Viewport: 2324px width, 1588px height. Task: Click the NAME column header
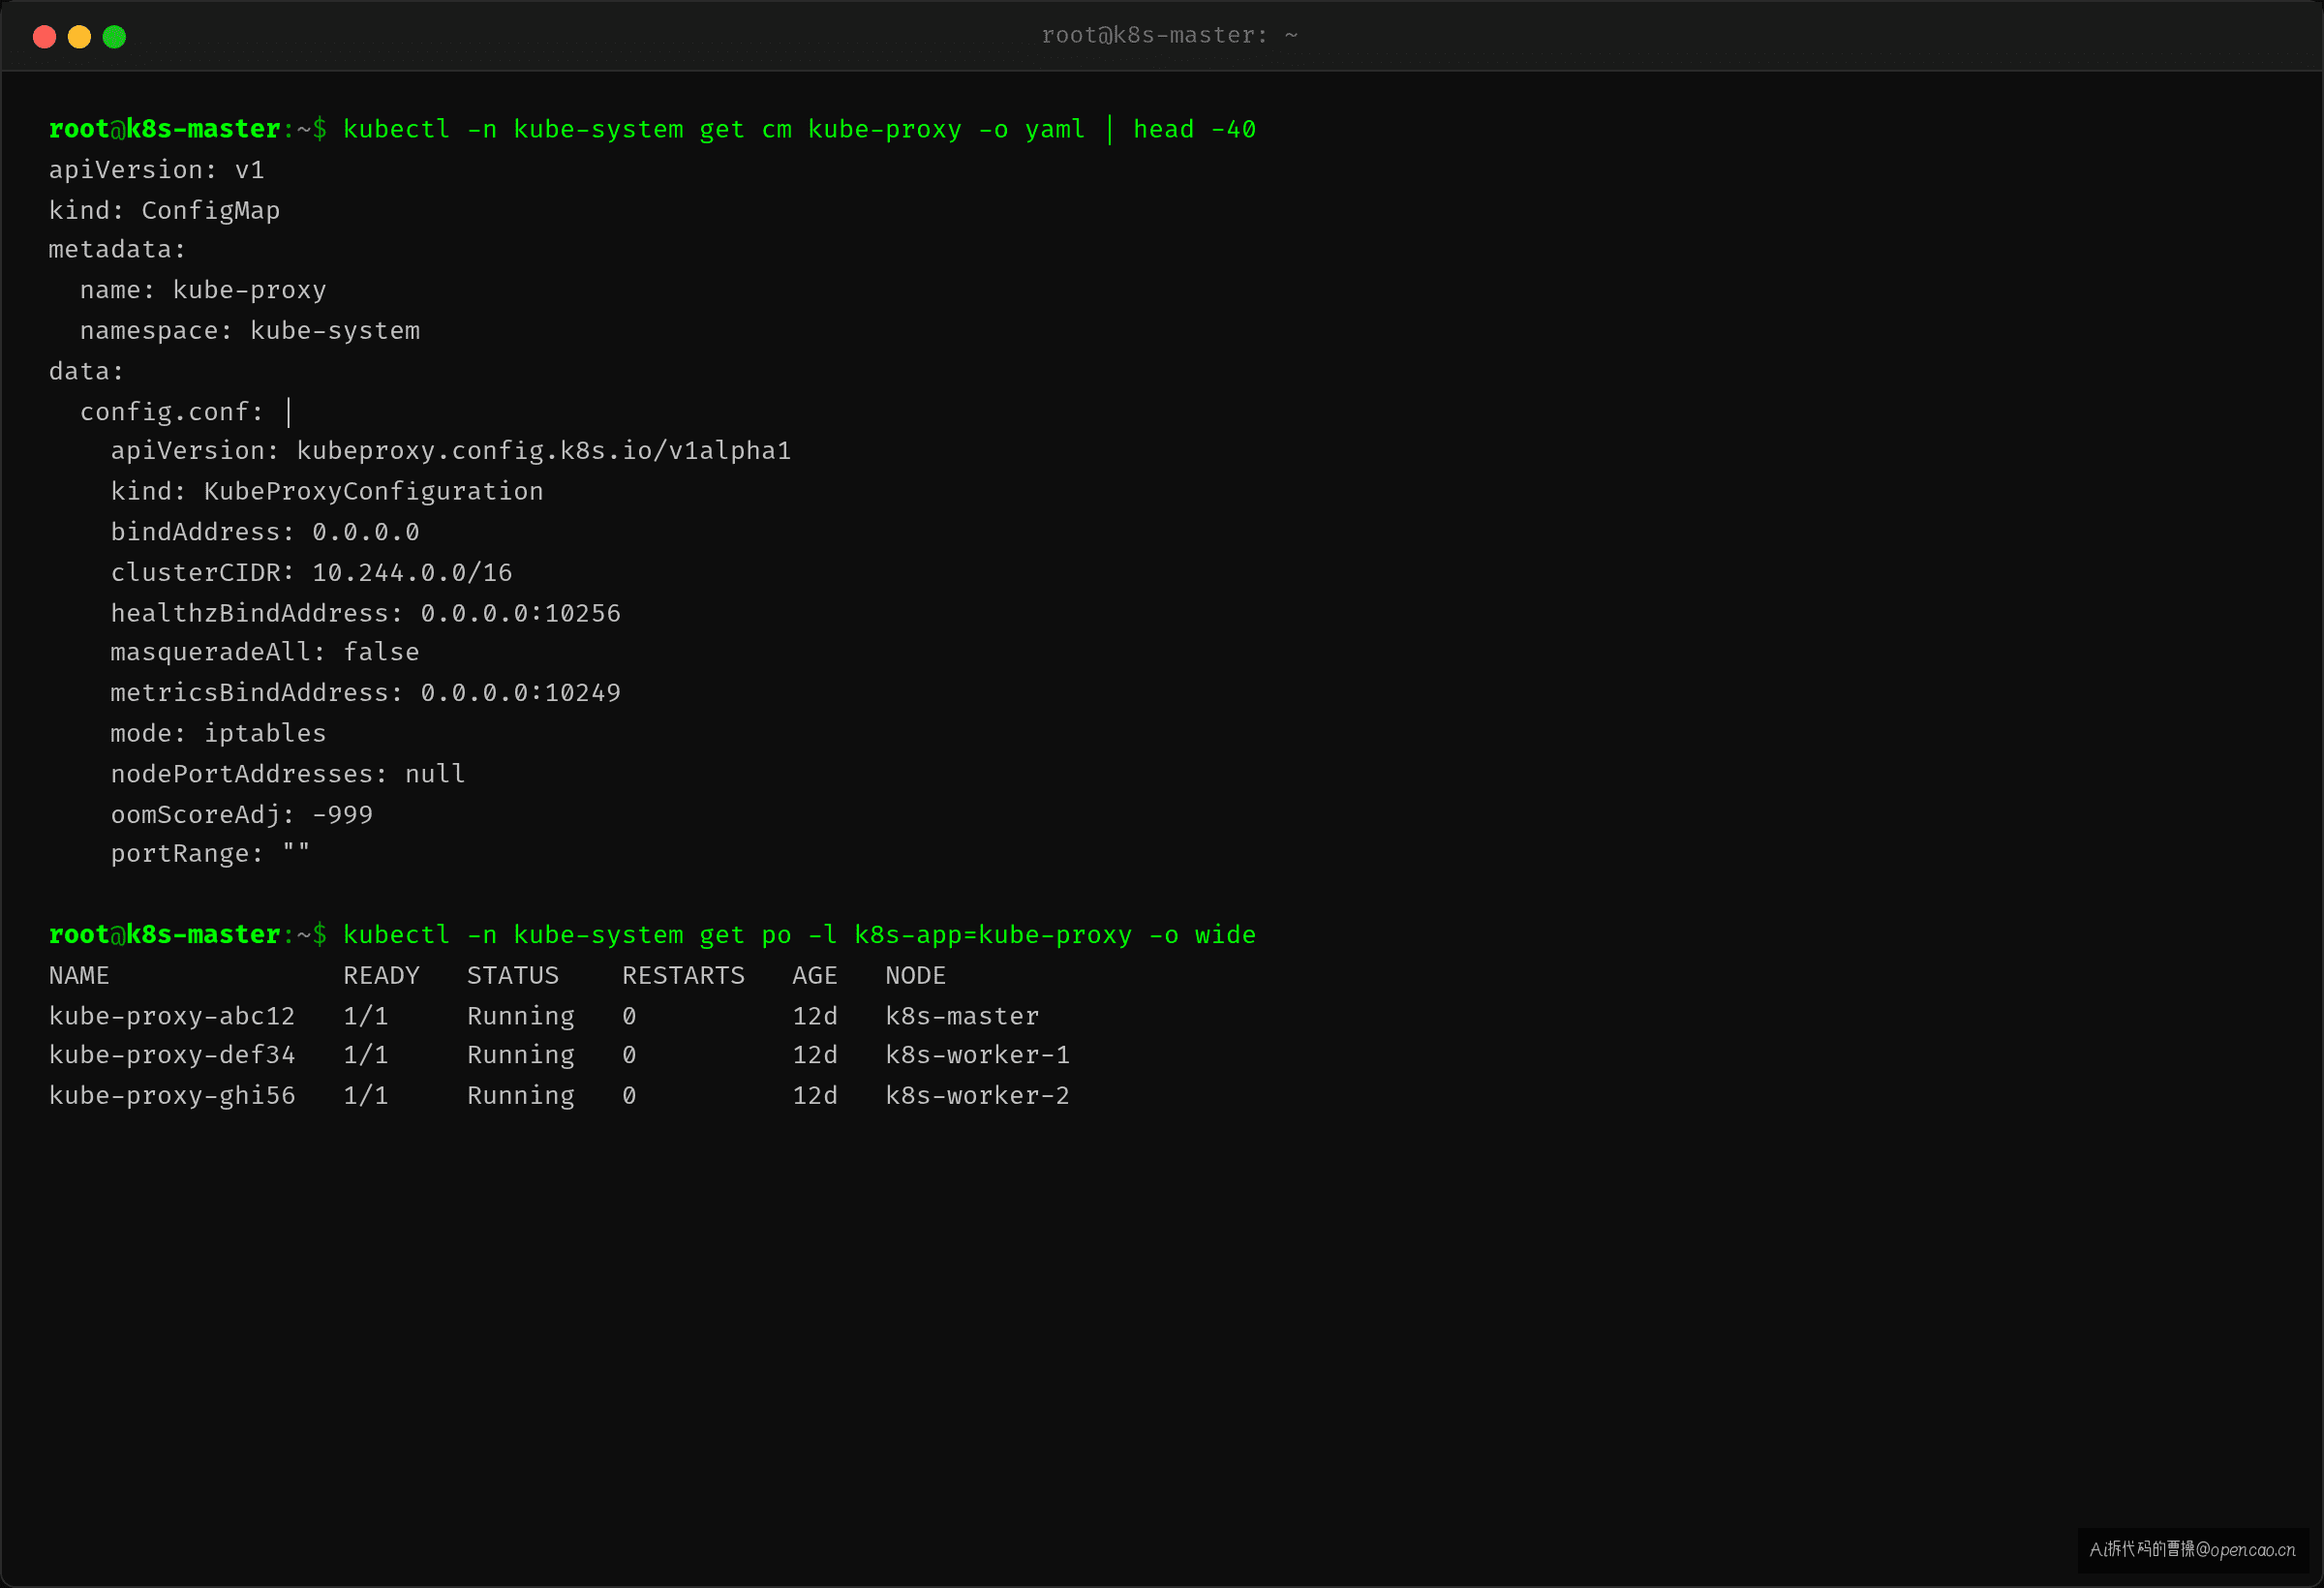79,975
